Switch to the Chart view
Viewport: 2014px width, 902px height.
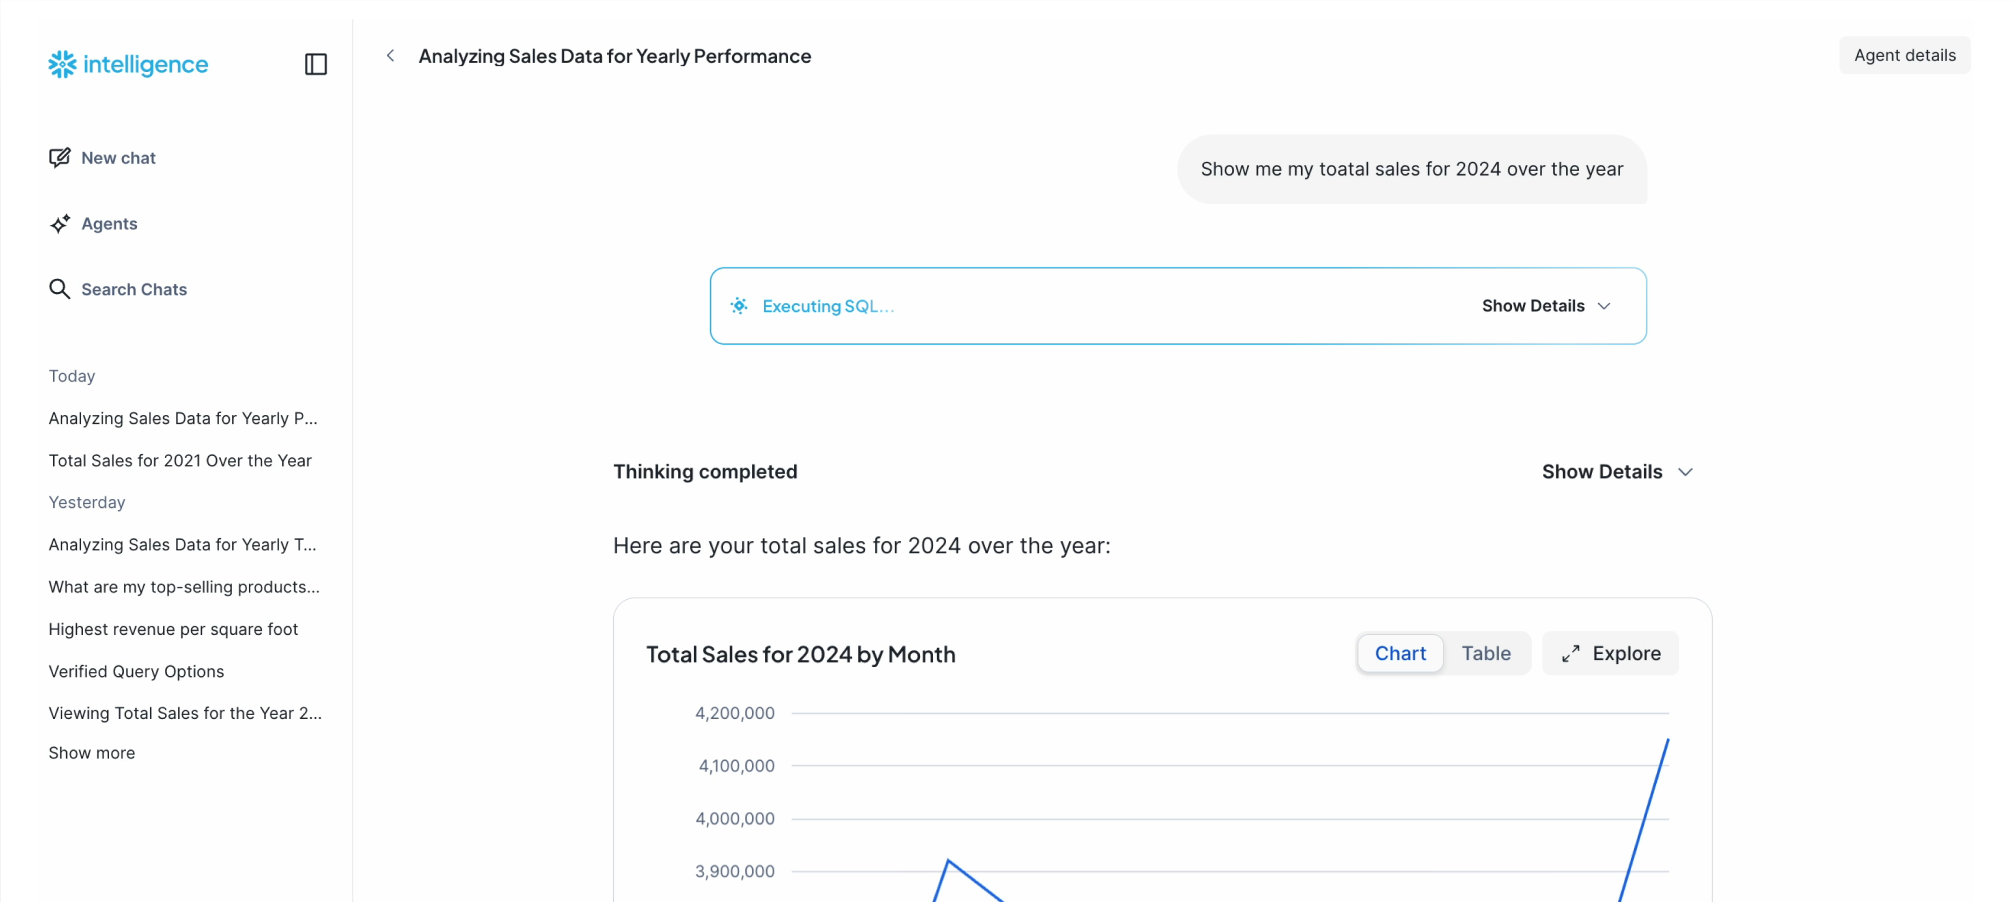tap(1400, 654)
